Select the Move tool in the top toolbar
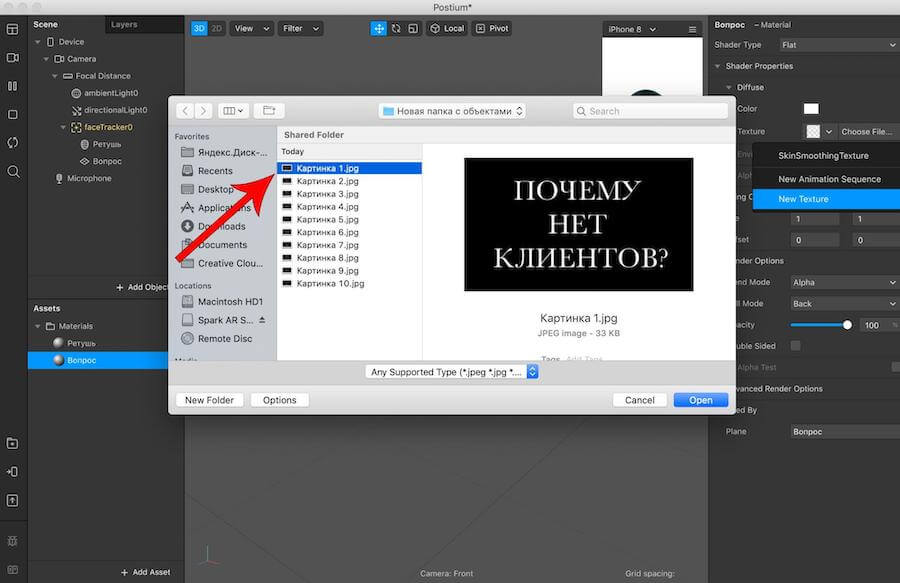Screen dimensions: 900x583 pos(379,28)
